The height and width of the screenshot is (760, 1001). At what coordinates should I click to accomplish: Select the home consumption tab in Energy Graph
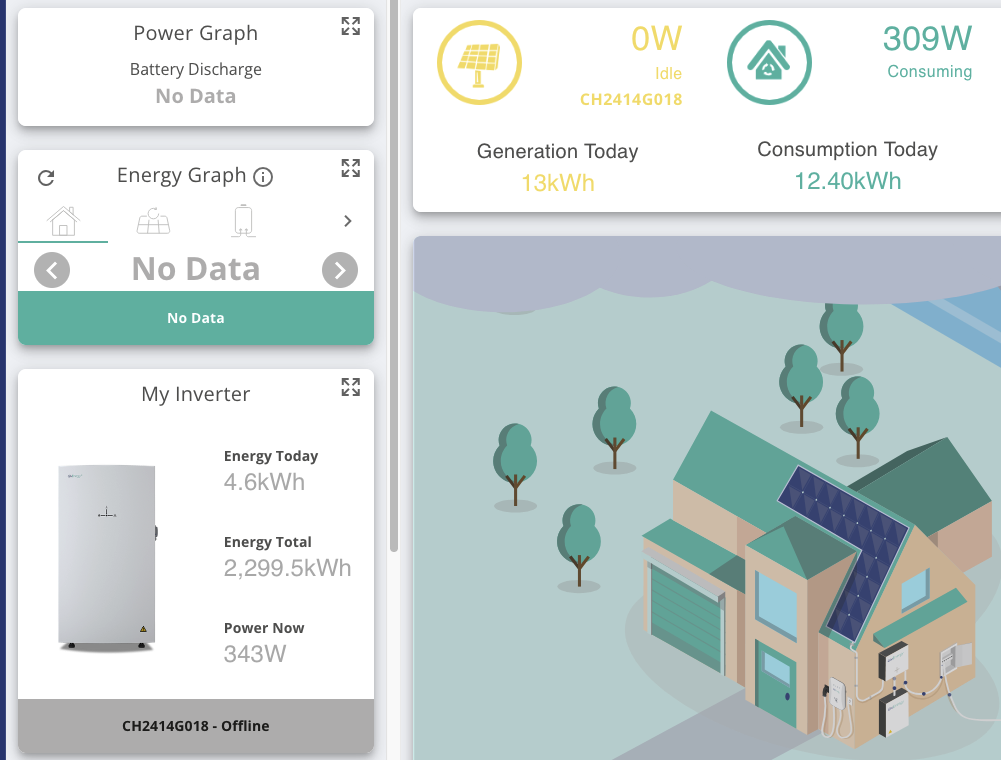(x=63, y=222)
